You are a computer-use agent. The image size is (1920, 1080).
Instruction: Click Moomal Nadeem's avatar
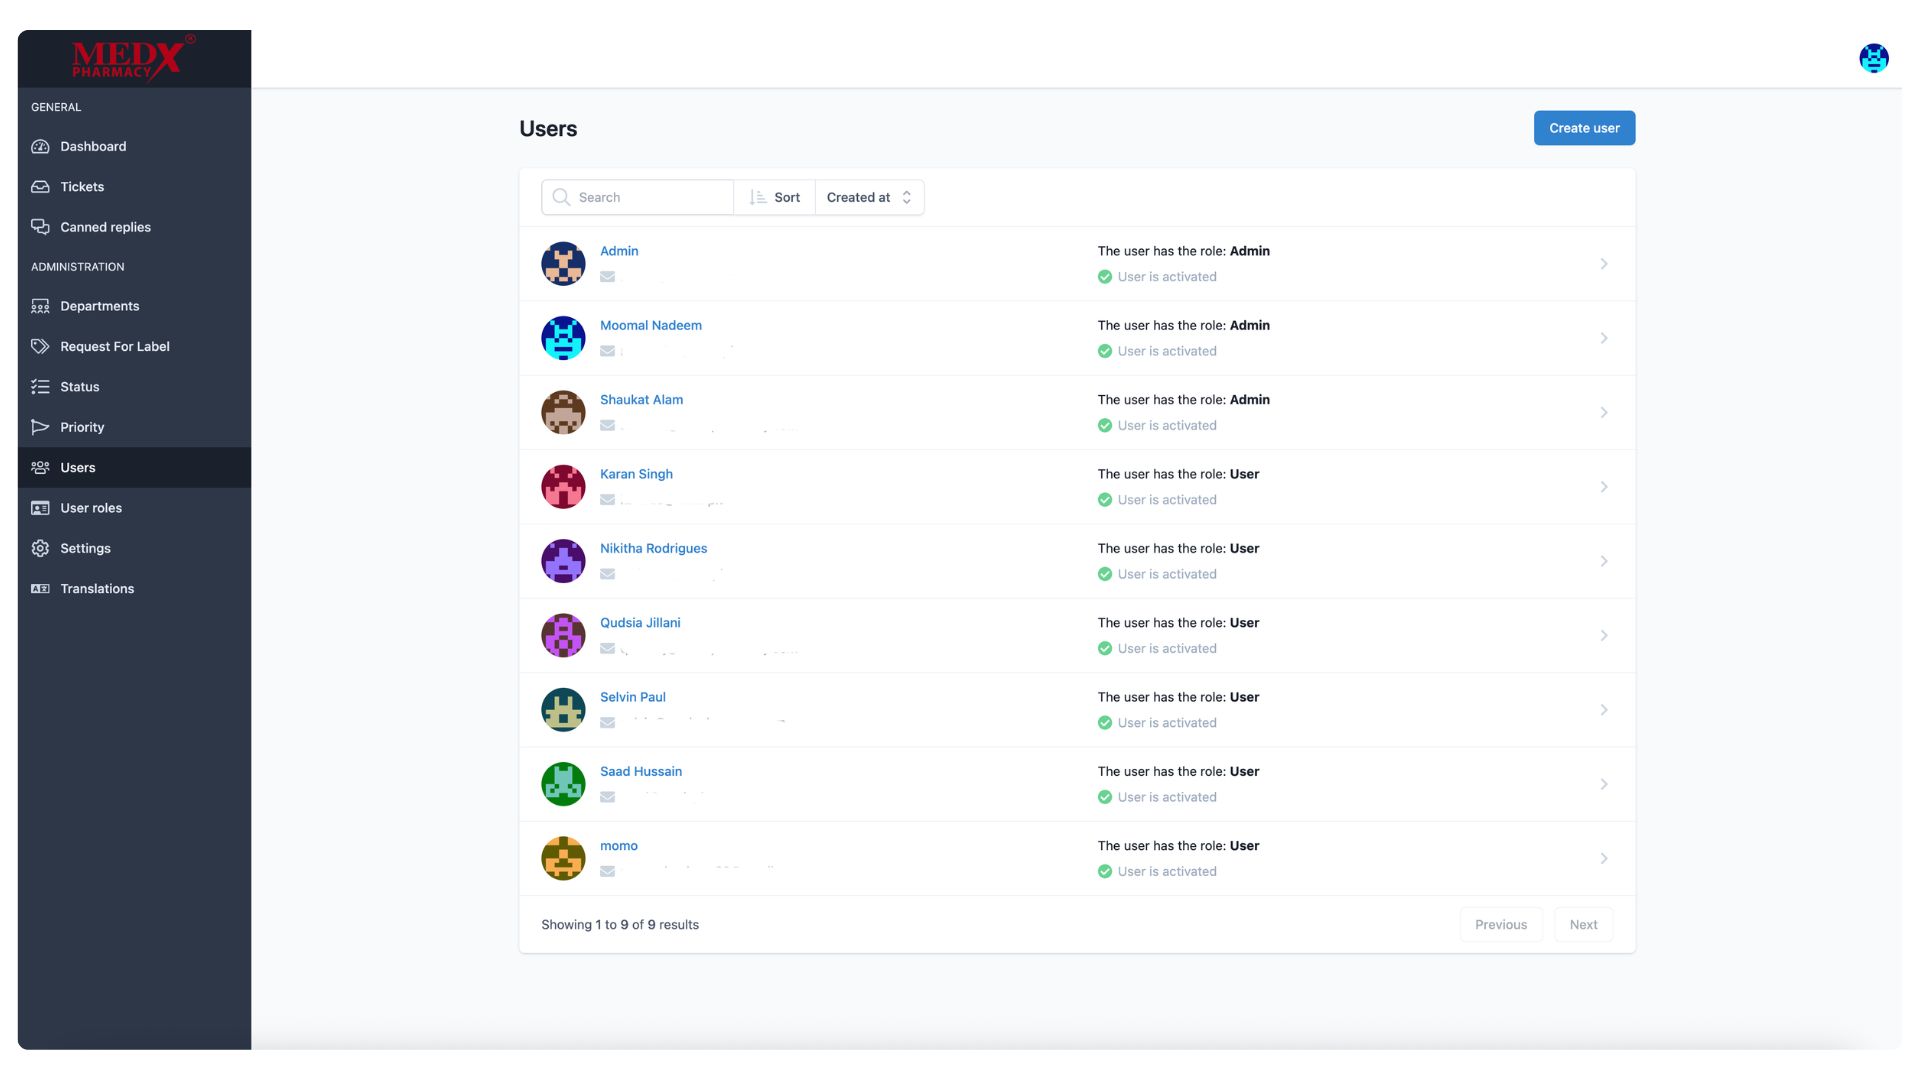click(x=563, y=338)
